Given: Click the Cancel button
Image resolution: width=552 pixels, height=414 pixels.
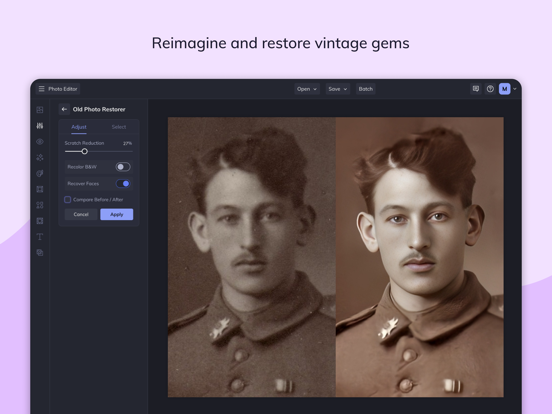Looking at the screenshot, I should click(81, 214).
